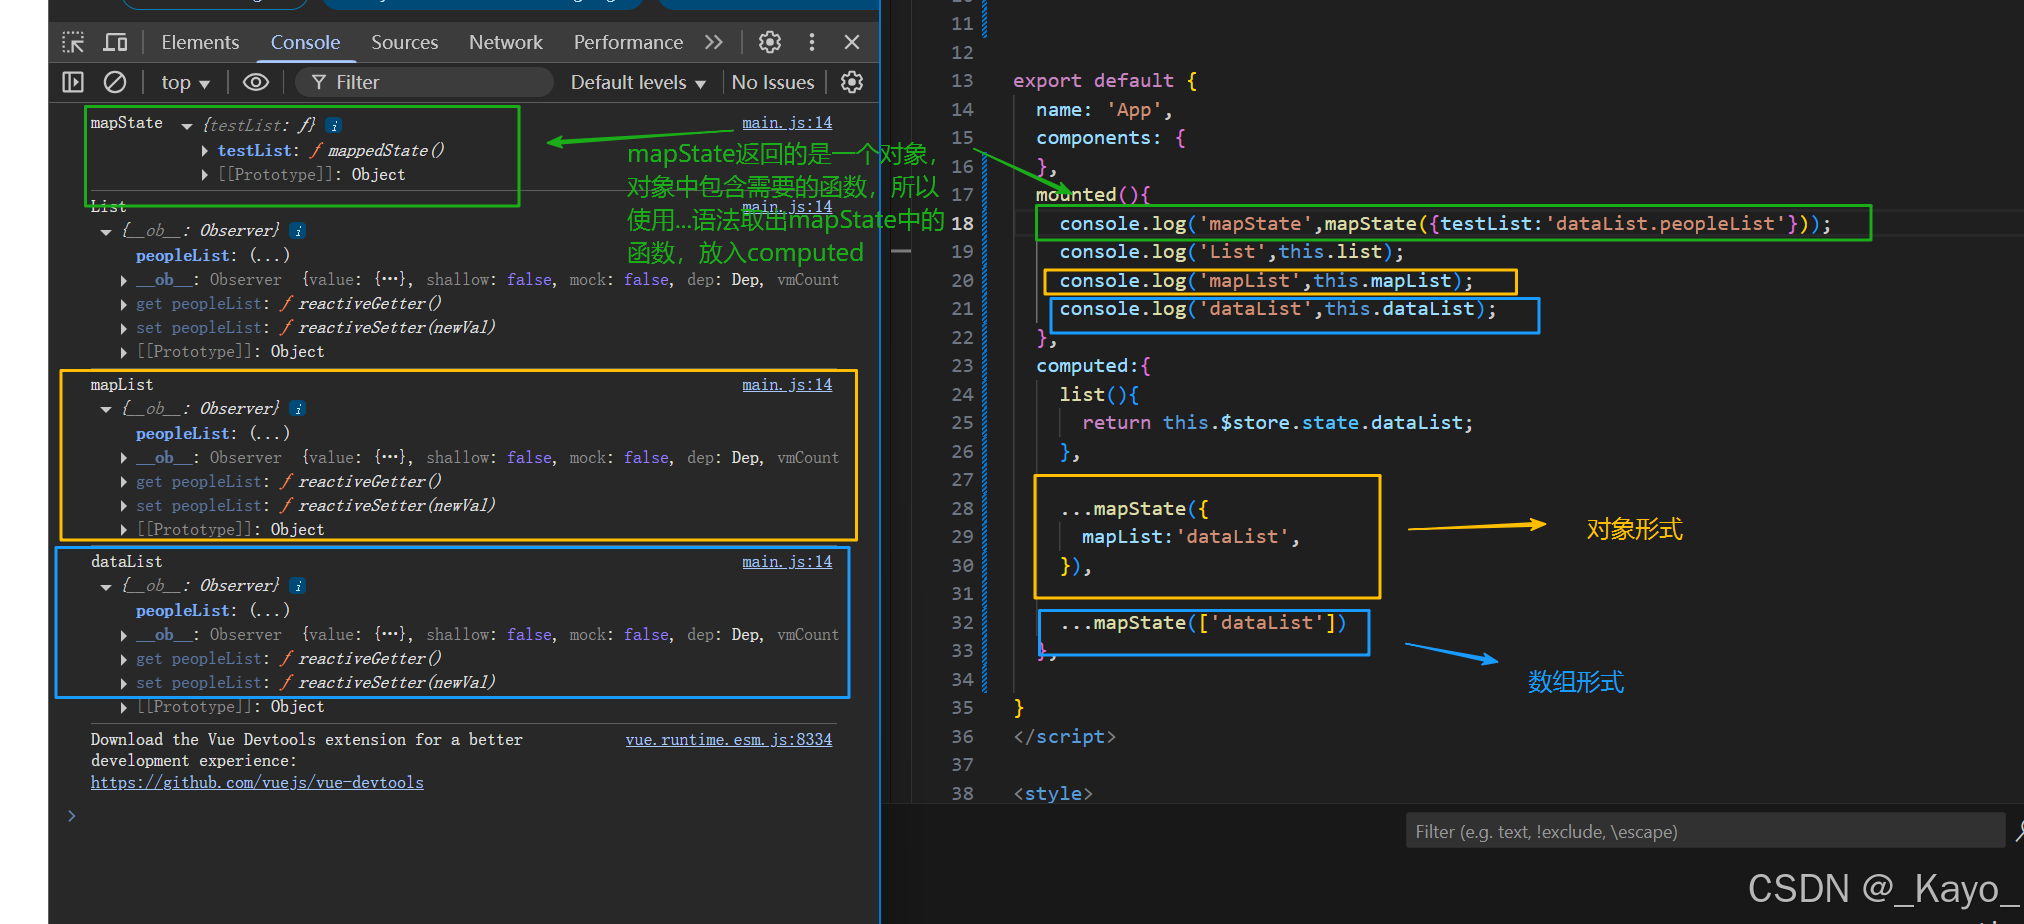This screenshot has width=2024, height=924.
Task: Expand get peopleList reactiveGetter under mapList
Action: pos(124,482)
